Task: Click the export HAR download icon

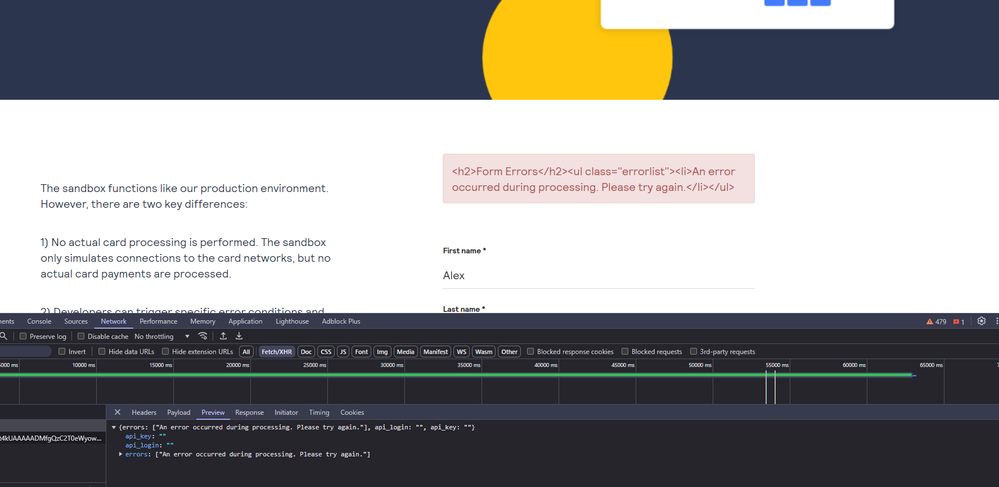Action: 239,336
